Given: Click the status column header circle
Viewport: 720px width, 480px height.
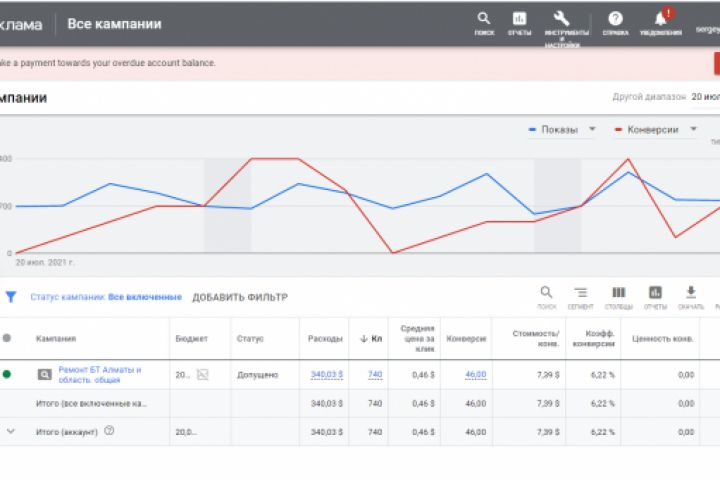Looking at the screenshot, I should click(x=8, y=338).
